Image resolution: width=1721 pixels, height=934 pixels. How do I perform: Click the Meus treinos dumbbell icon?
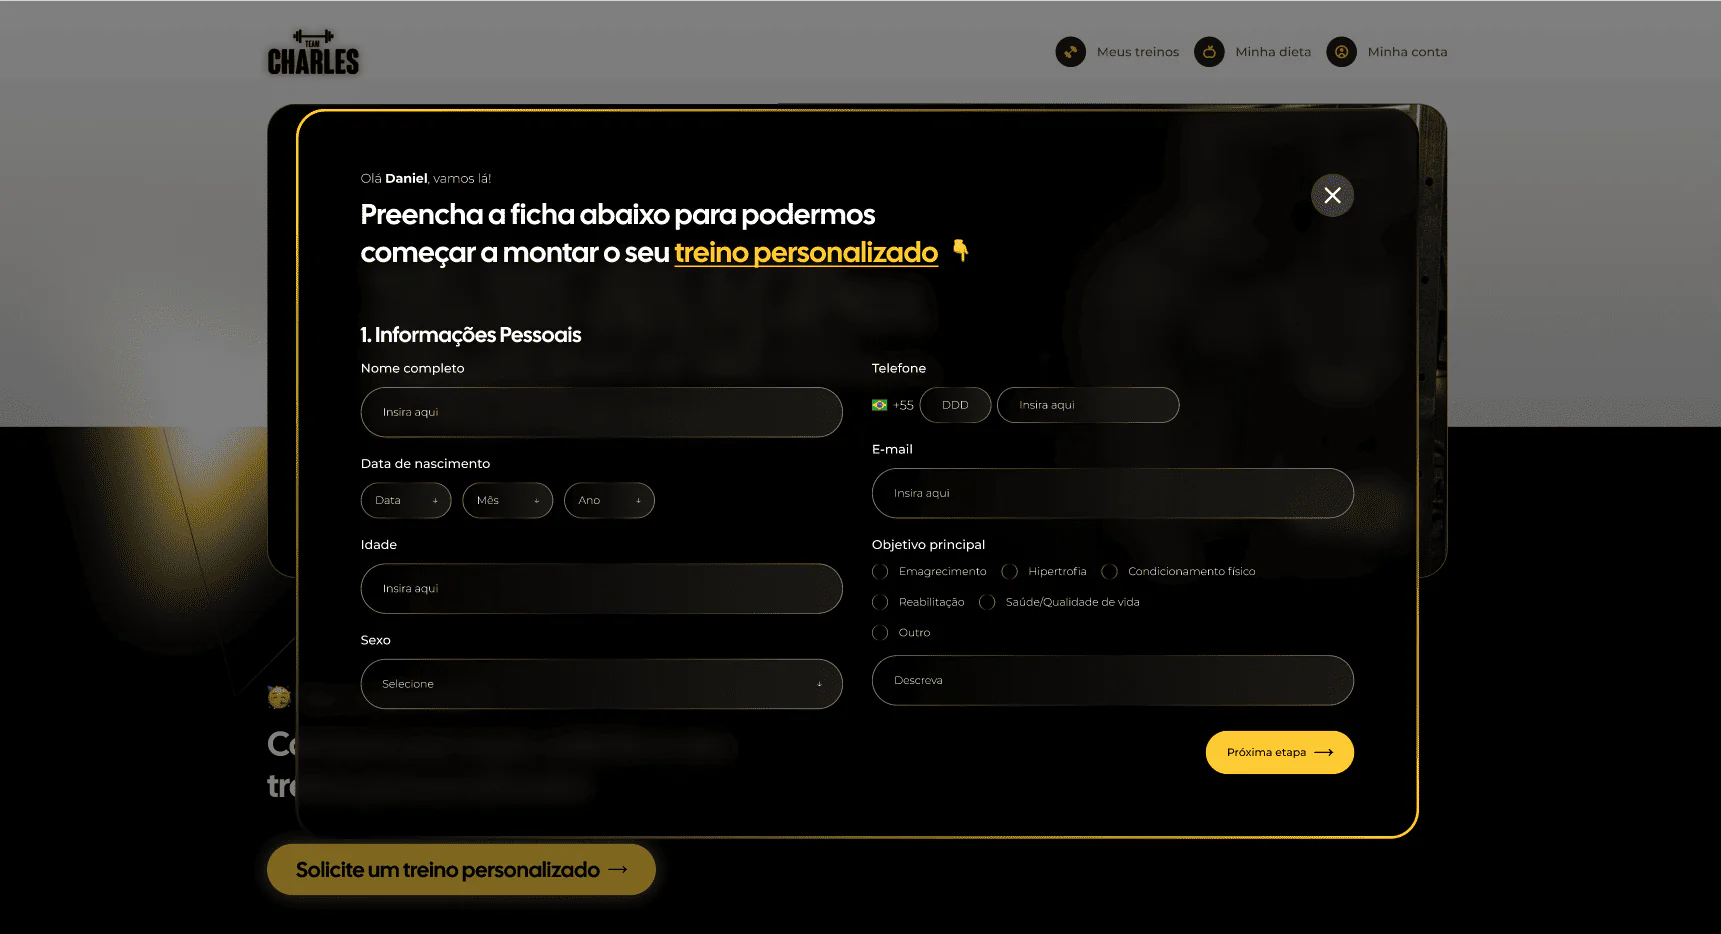pyautogui.click(x=1070, y=52)
